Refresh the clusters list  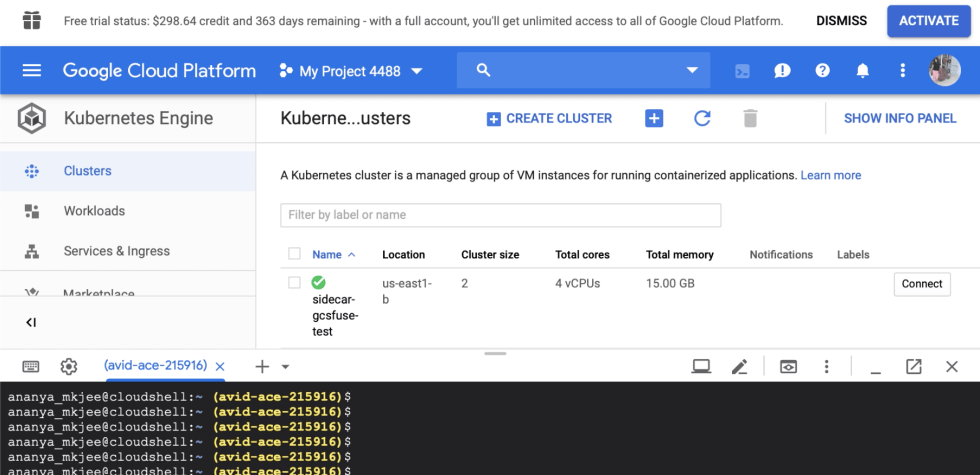click(x=702, y=118)
